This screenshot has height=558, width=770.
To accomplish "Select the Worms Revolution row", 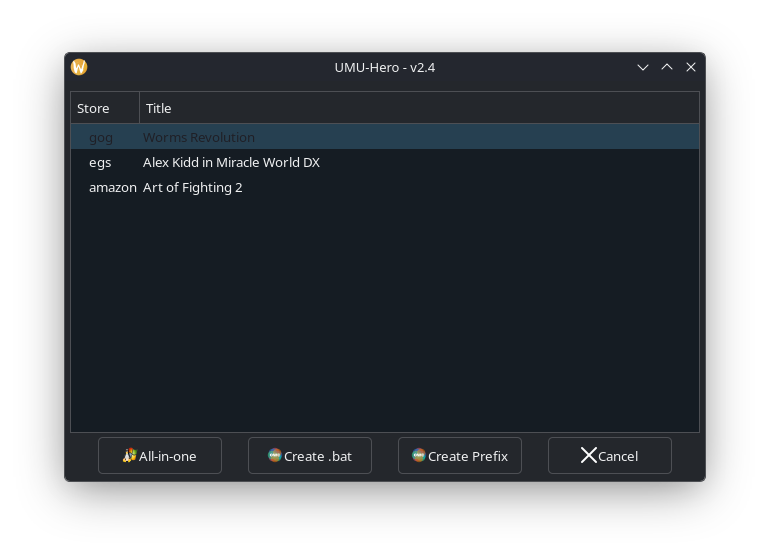I will [x=385, y=137].
